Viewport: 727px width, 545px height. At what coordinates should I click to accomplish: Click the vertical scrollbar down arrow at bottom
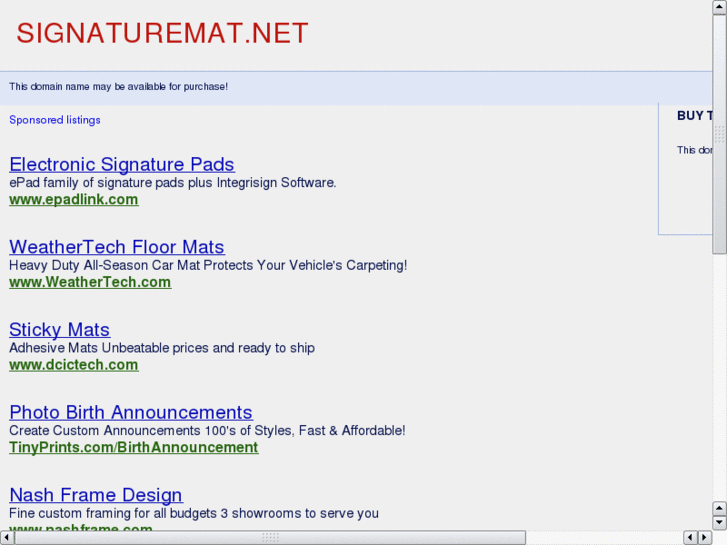(x=719, y=523)
